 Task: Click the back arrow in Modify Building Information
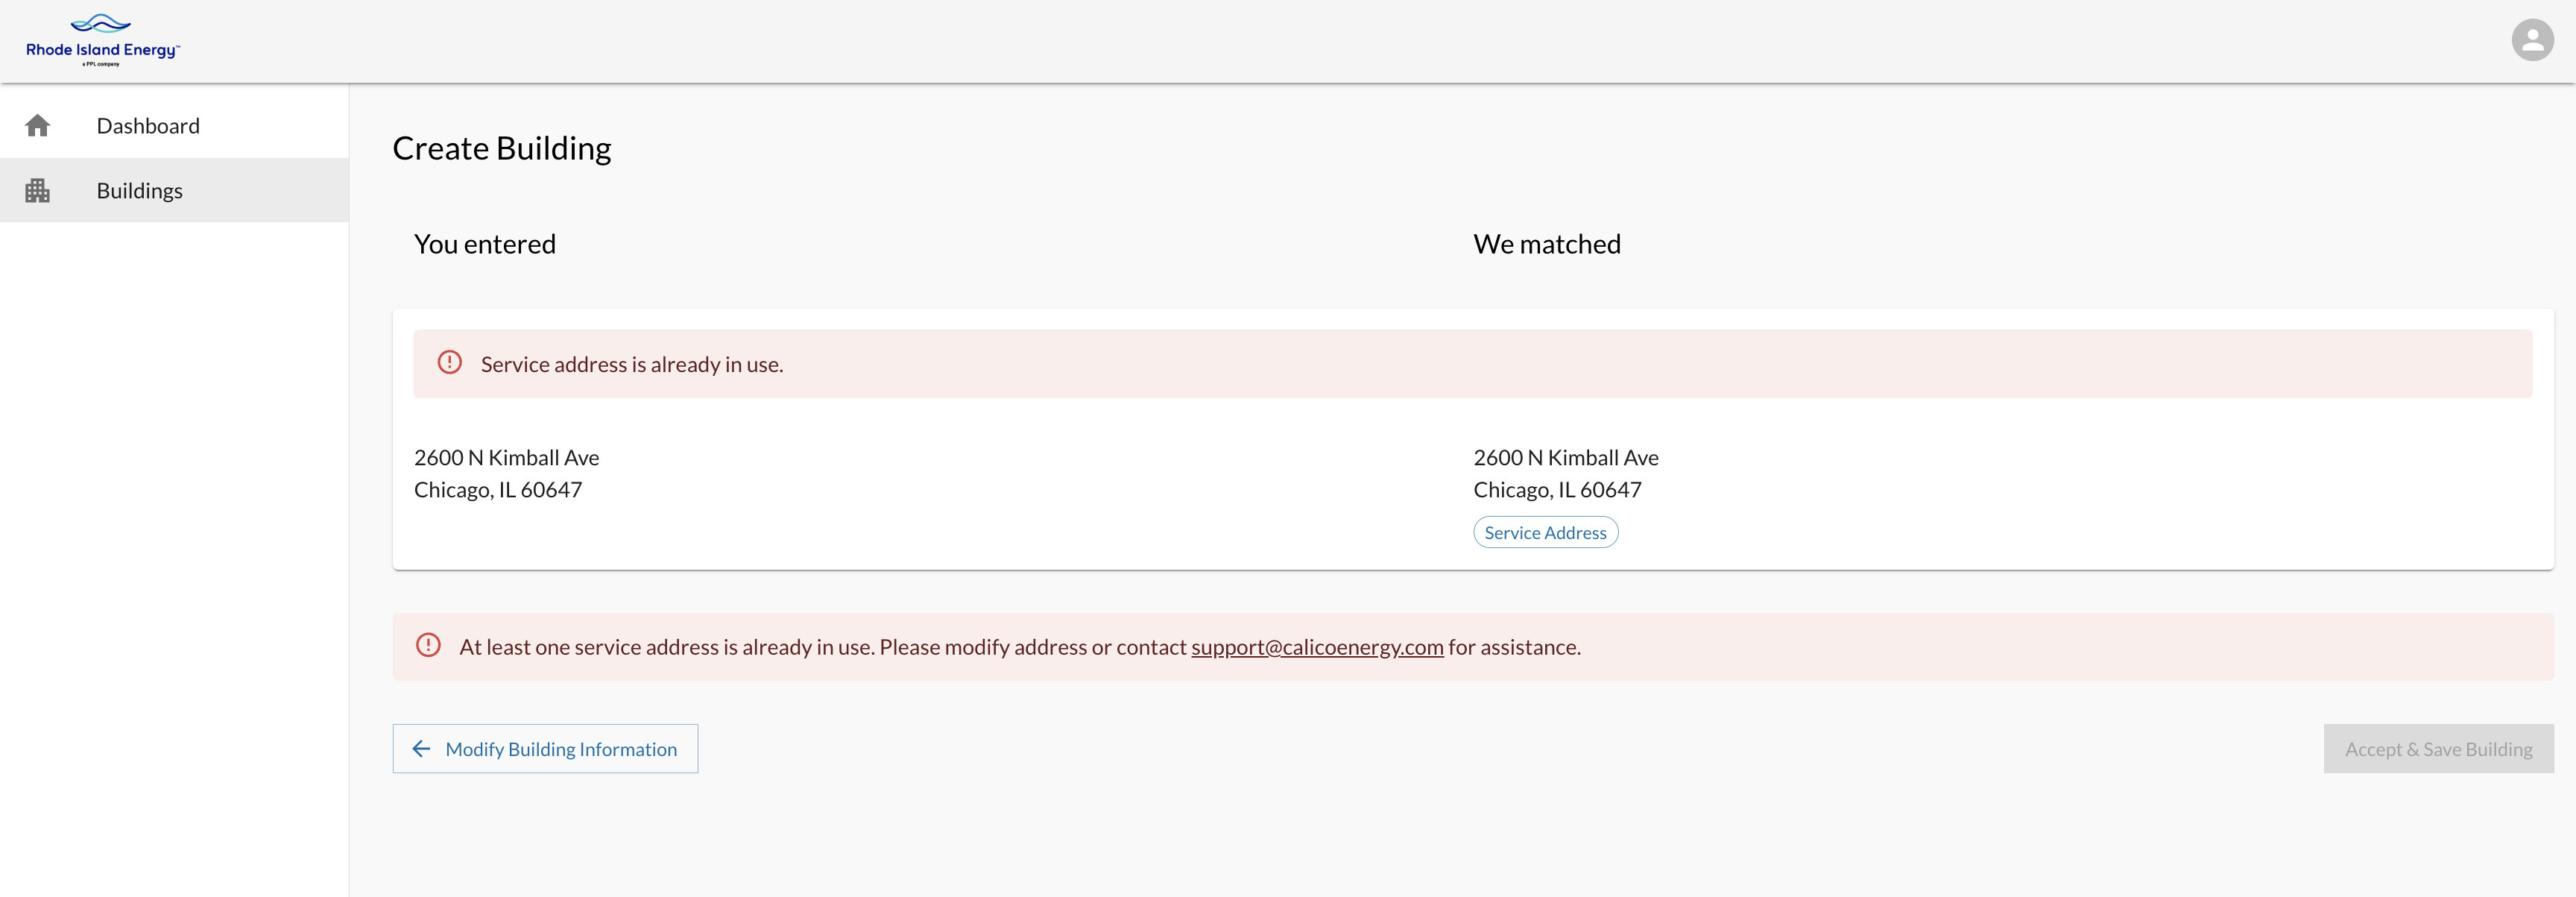click(x=422, y=749)
